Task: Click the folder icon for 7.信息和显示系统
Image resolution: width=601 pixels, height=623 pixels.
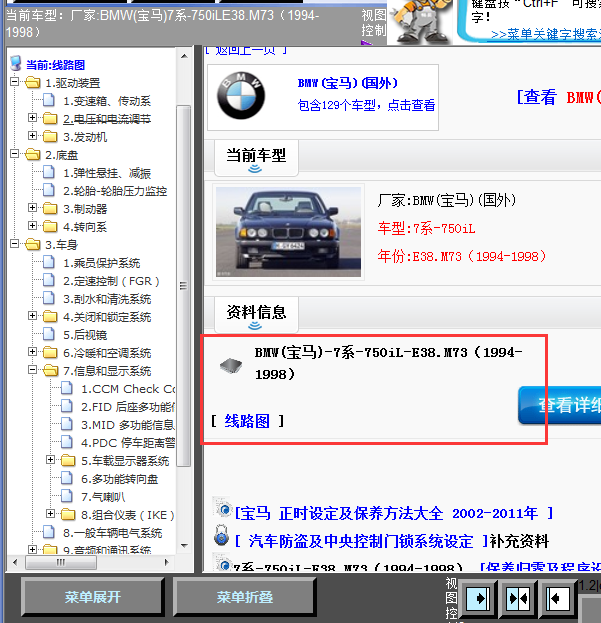Action: (50, 370)
